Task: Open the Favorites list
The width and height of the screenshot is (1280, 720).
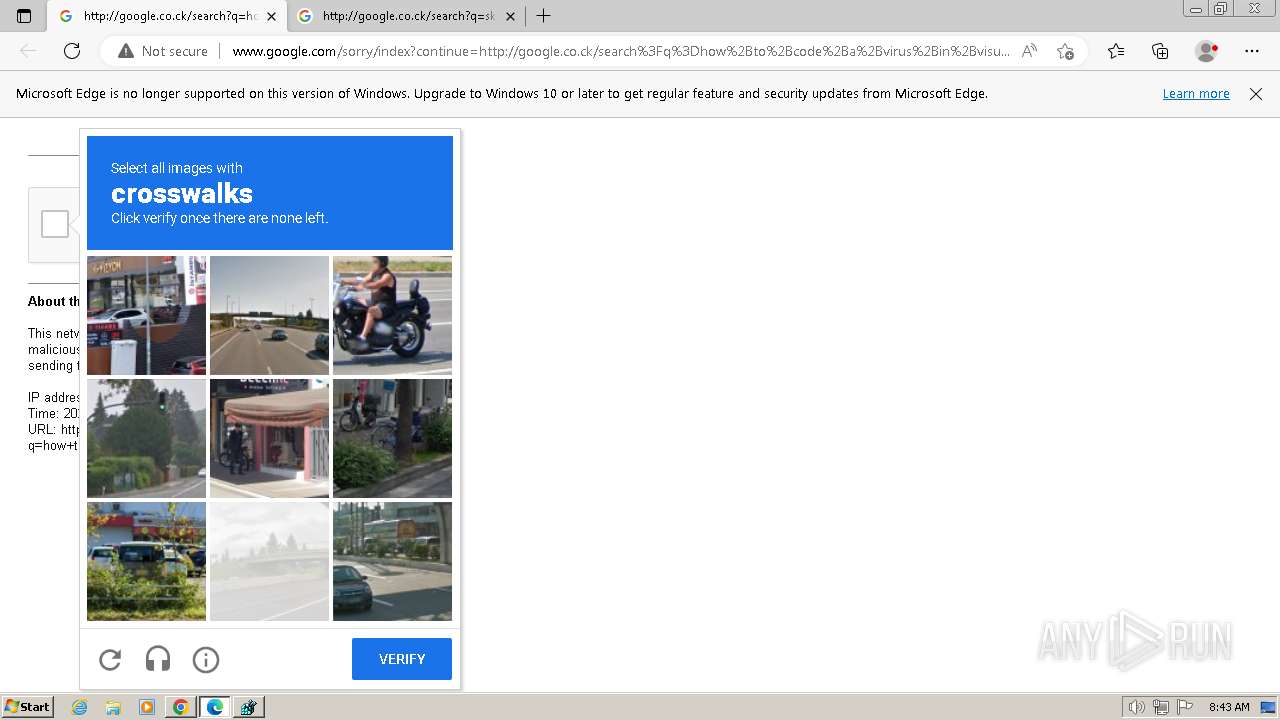Action: click(1116, 51)
